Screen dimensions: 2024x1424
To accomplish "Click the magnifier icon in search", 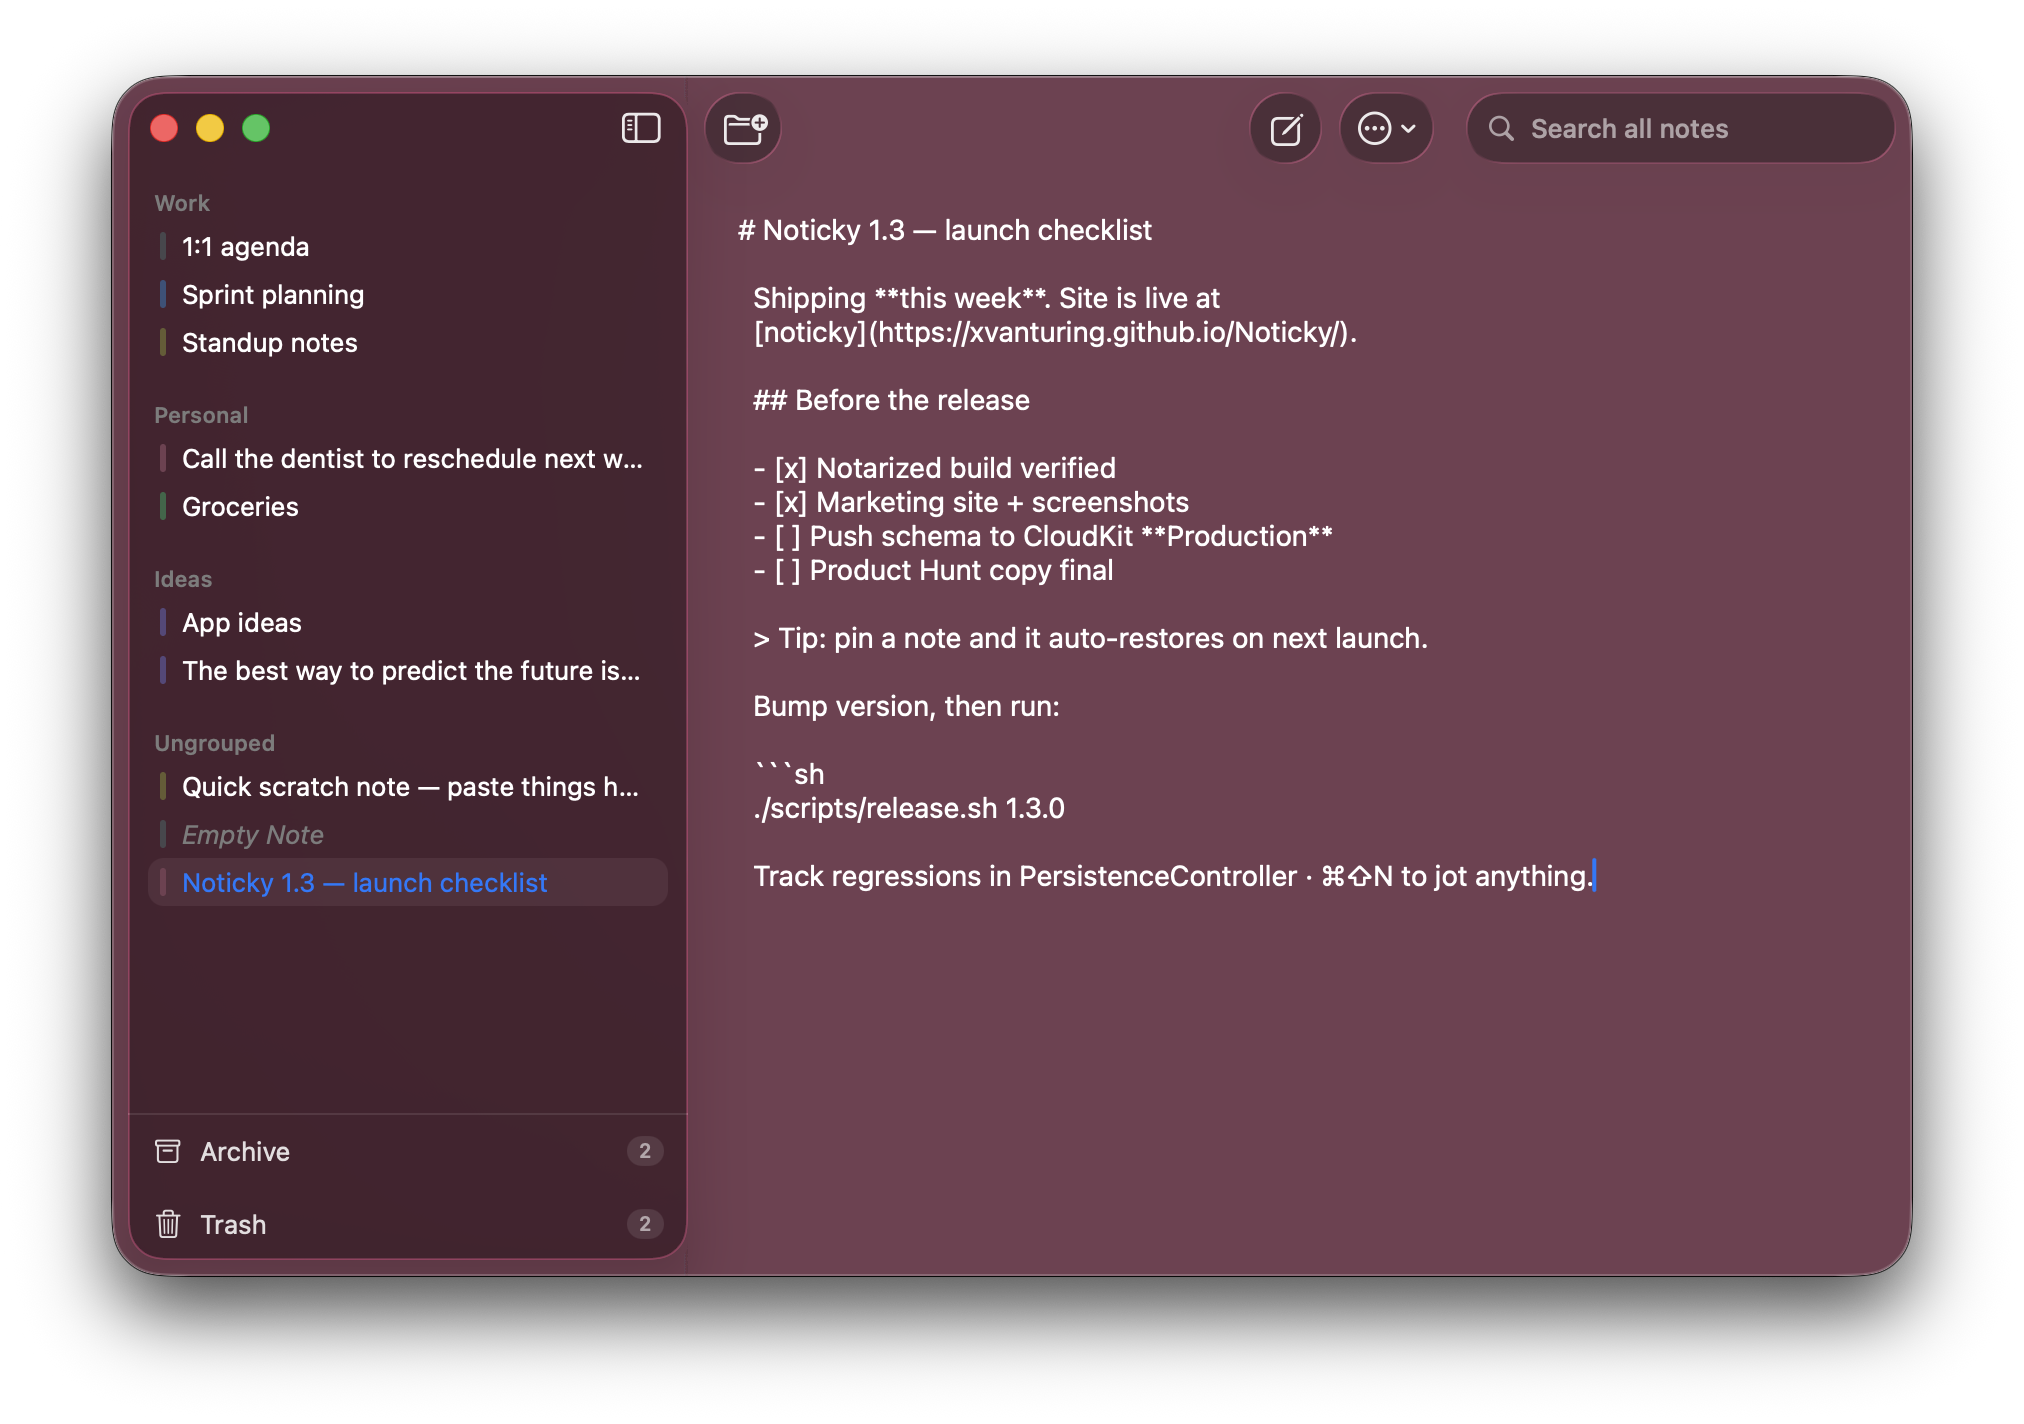I will (x=1501, y=129).
